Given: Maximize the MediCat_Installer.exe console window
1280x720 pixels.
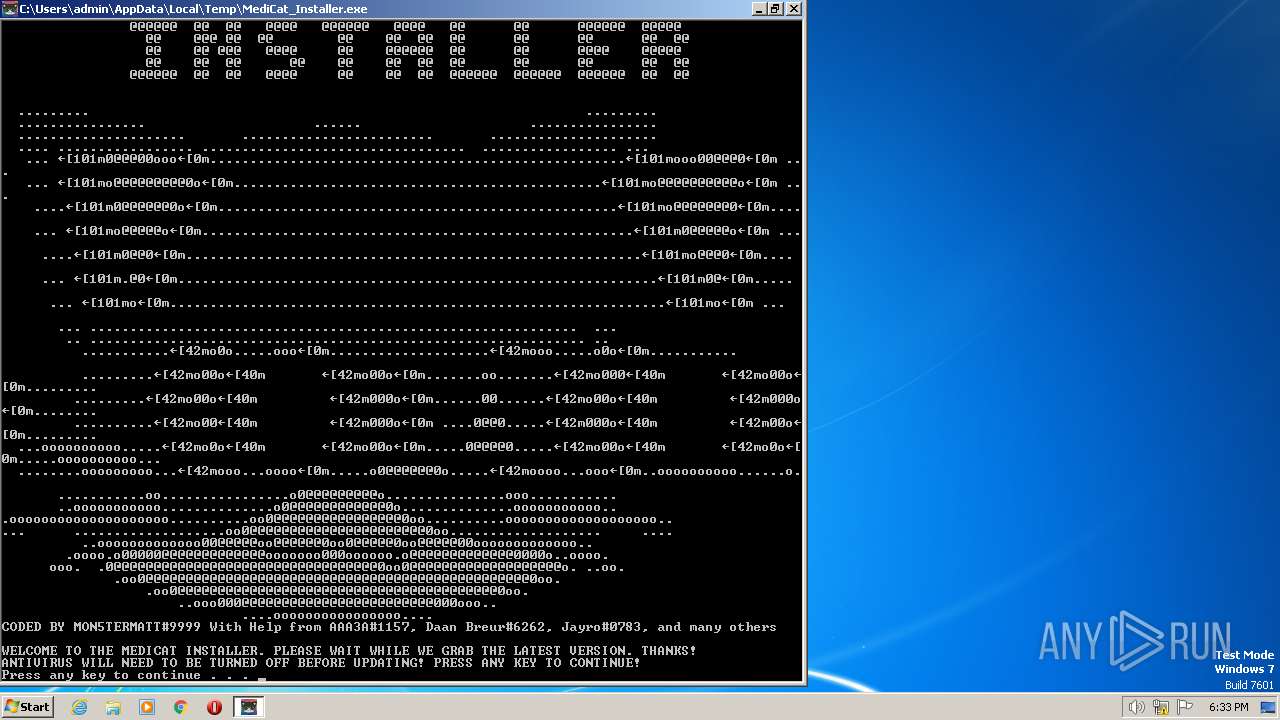Looking at the screenshot, I should [x=775, y=9].
